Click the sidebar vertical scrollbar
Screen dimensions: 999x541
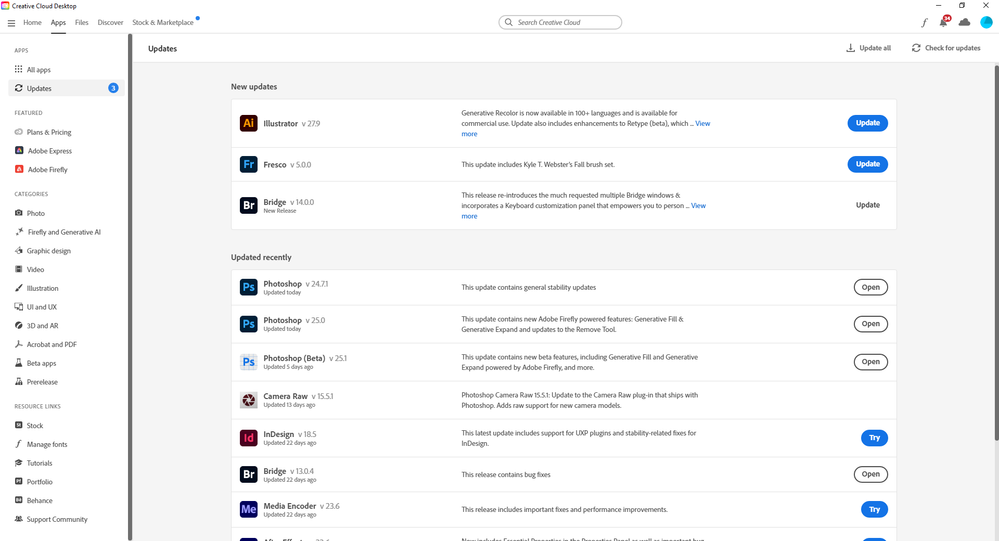pyautogui.click(x=130, y=287)
